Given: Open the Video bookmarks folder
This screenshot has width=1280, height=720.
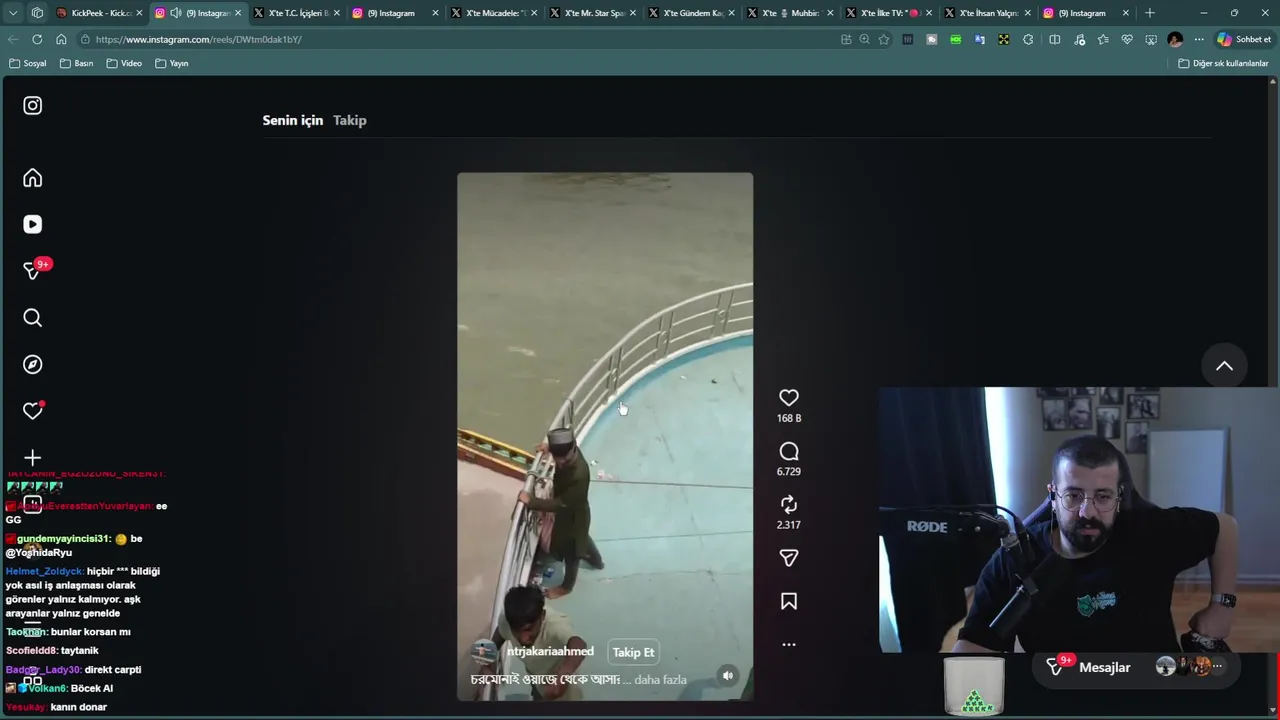Looking at the screenshot, I should point(124,63).
